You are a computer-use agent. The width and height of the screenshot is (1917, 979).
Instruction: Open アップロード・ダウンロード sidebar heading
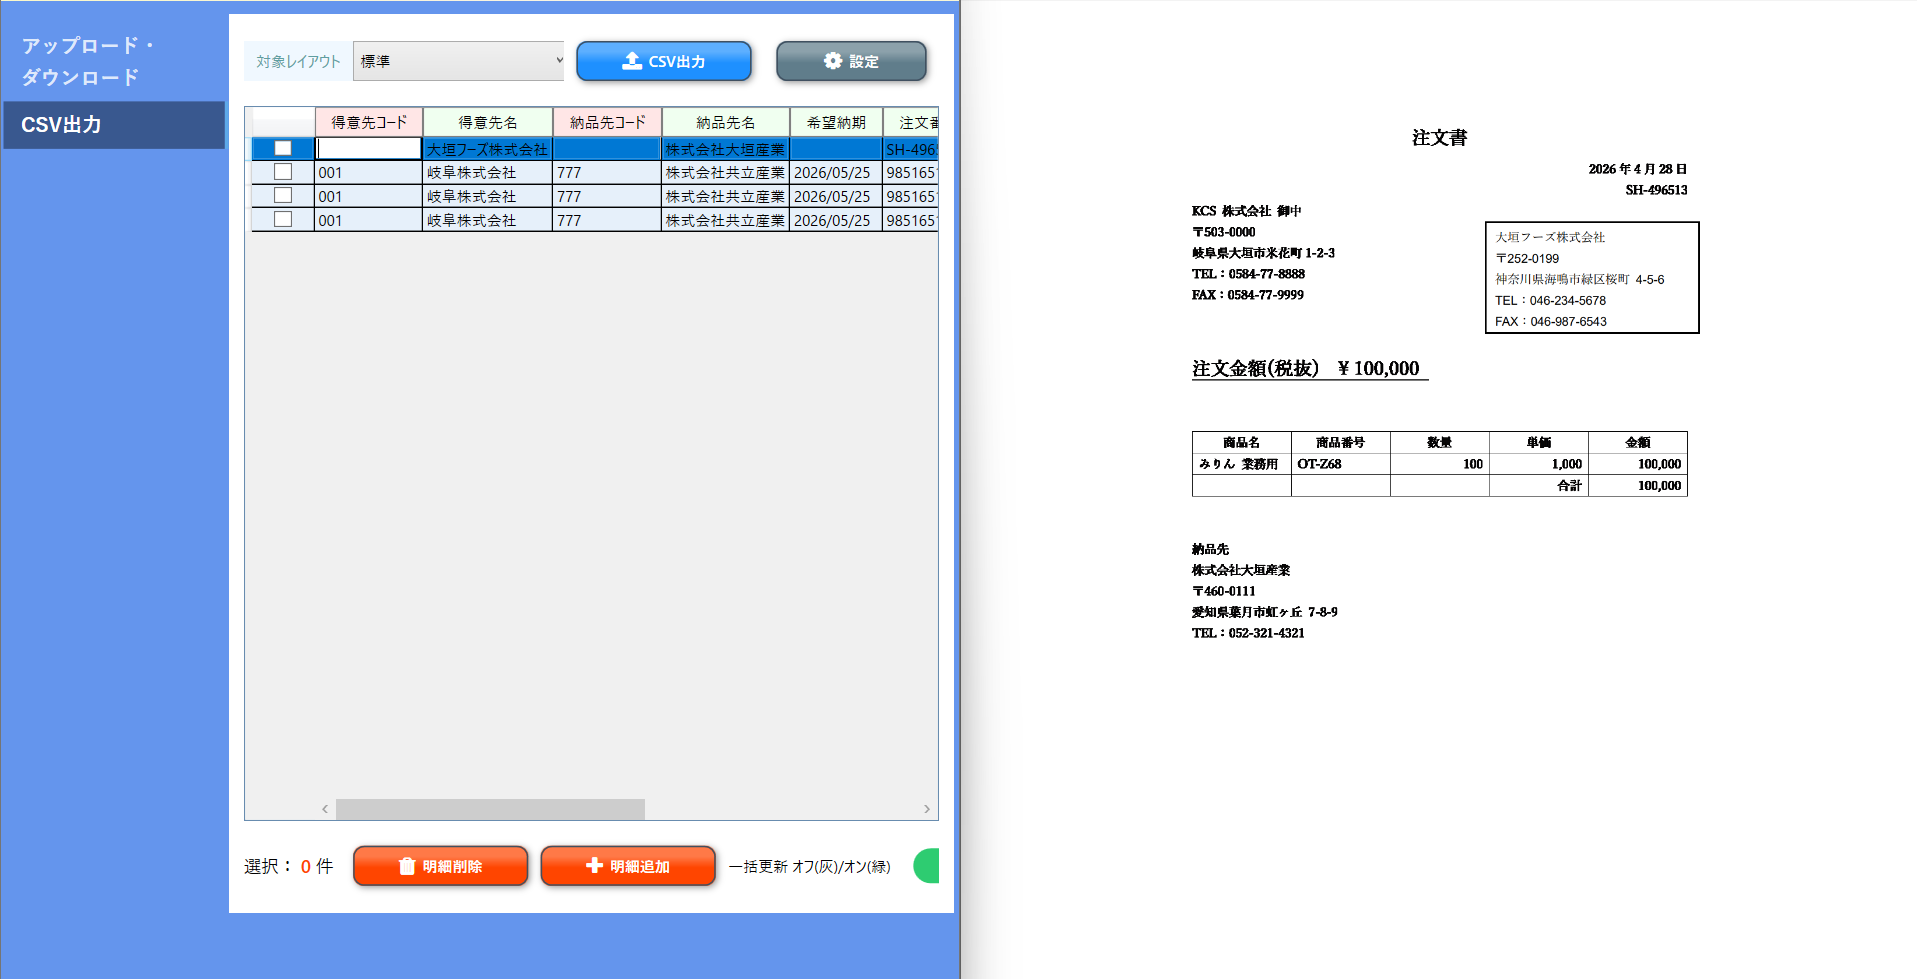[88, 61]
